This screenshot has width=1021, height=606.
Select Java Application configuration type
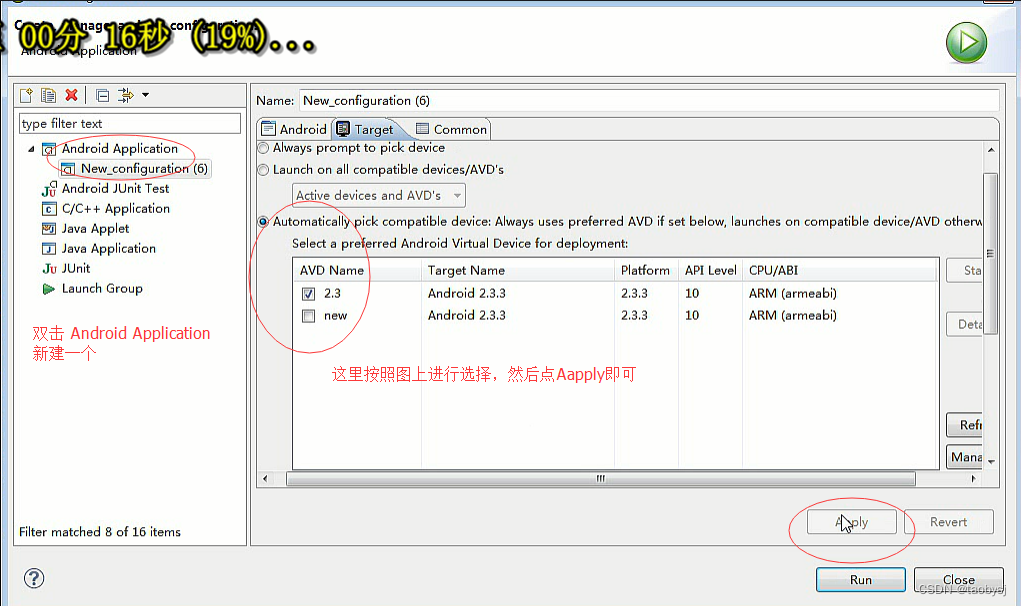(109, 249)
